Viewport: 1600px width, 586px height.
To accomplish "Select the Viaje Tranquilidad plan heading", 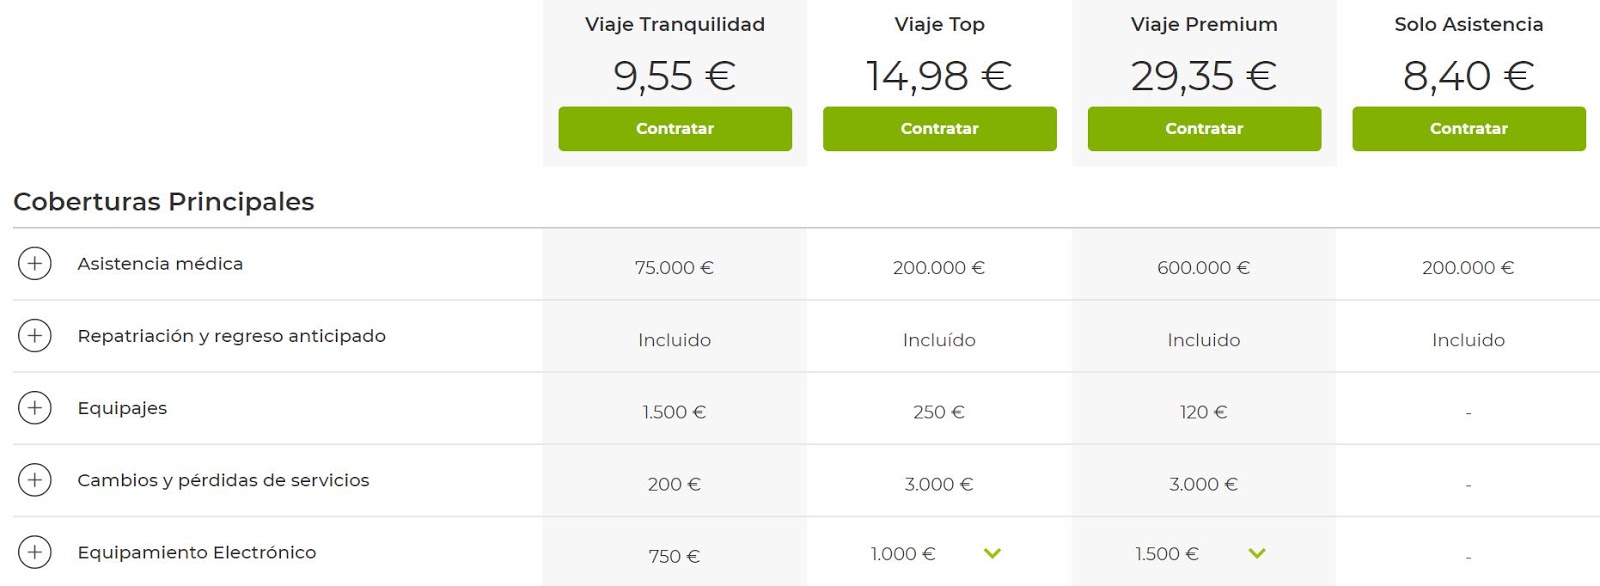I will pyautogui.click(x=675, y=25).
